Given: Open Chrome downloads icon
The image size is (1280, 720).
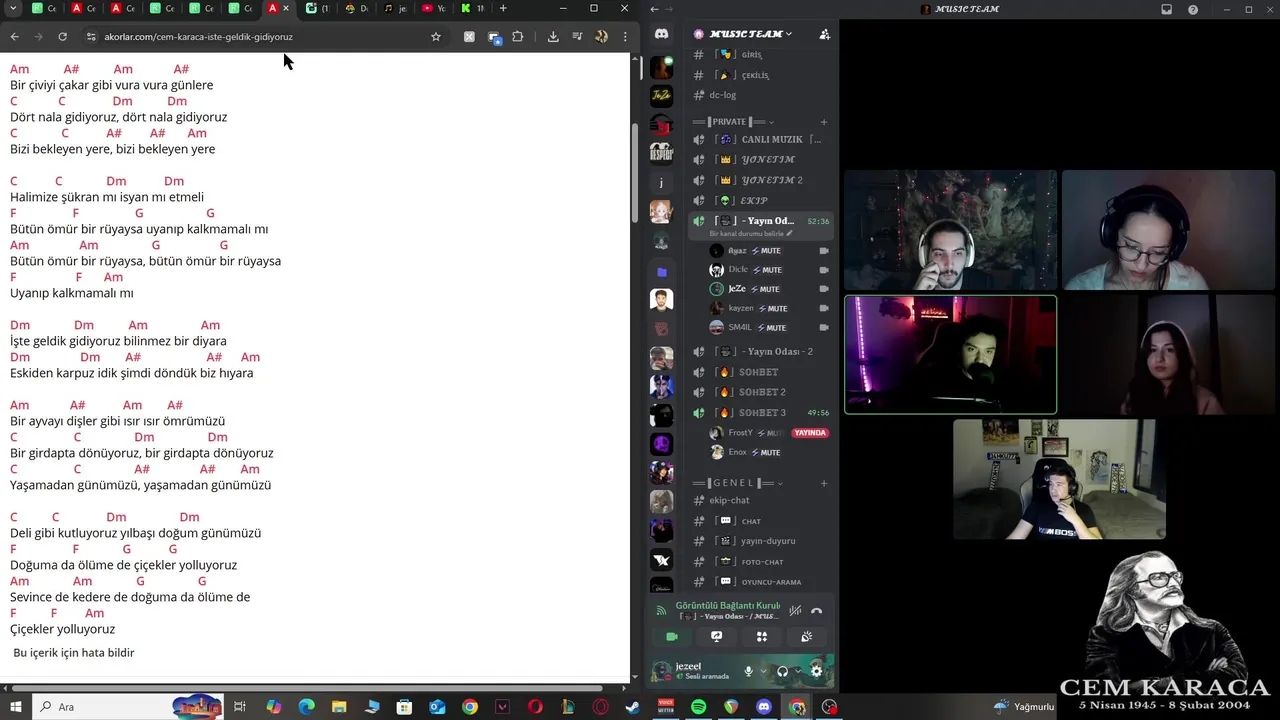Looking at the screenshot, I should (x=553, y=37).
